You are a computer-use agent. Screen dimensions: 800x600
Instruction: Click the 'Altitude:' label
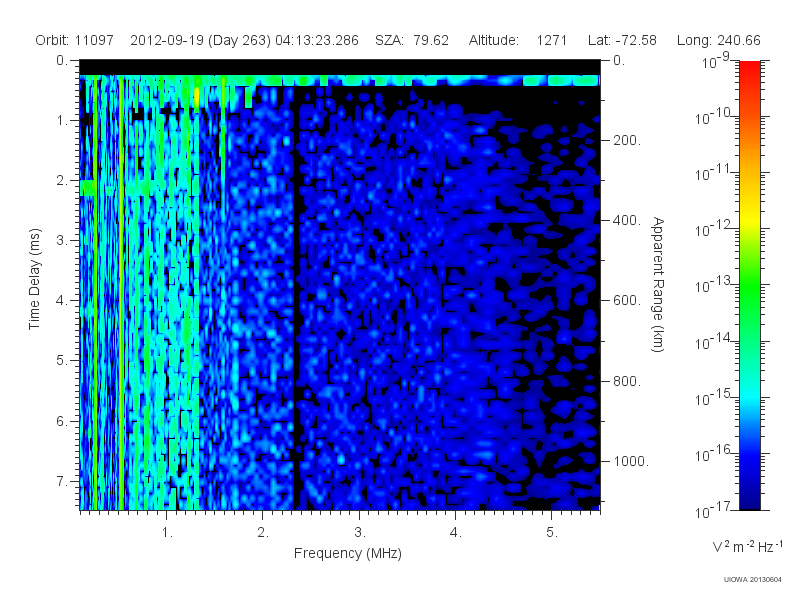click(494, 40)
